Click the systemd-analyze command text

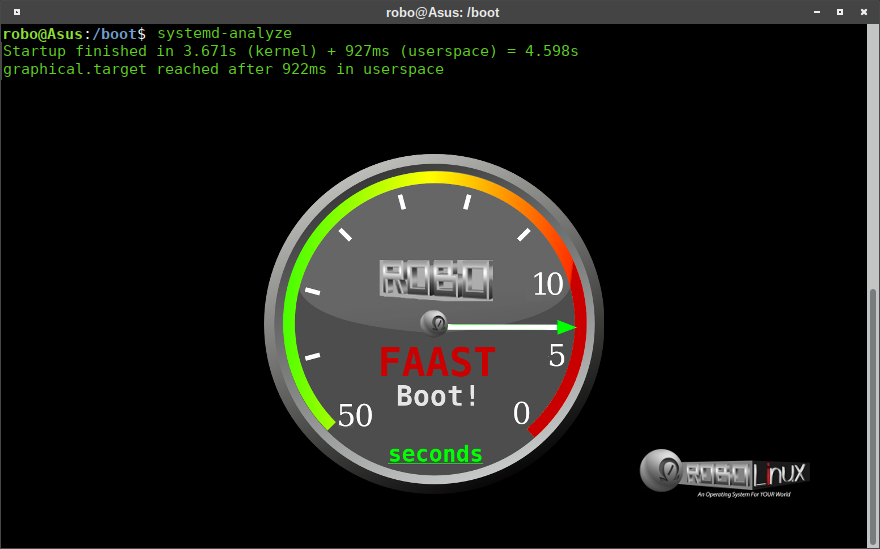pyautogui.click(x=224, y=34)
